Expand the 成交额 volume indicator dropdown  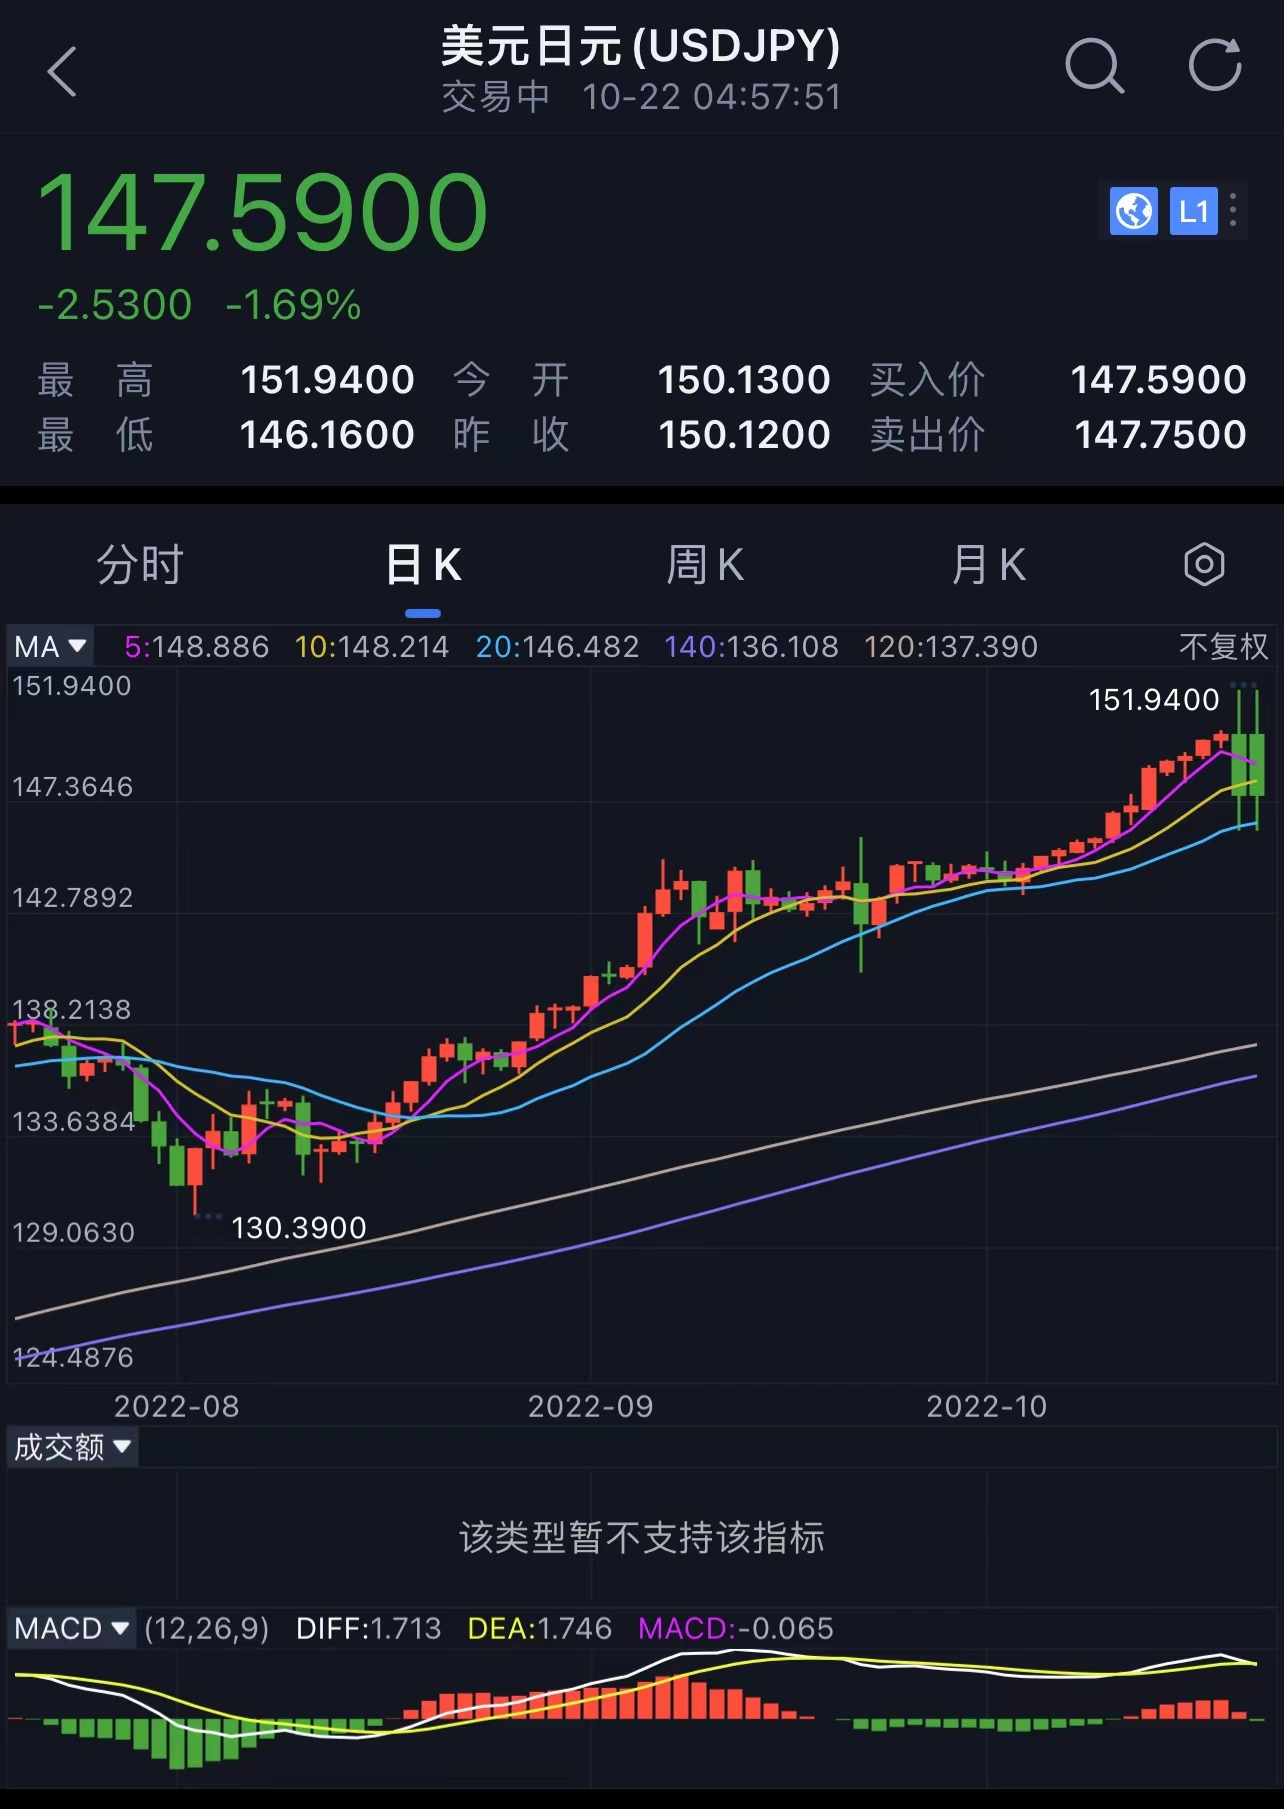[x=72, y=1447]
